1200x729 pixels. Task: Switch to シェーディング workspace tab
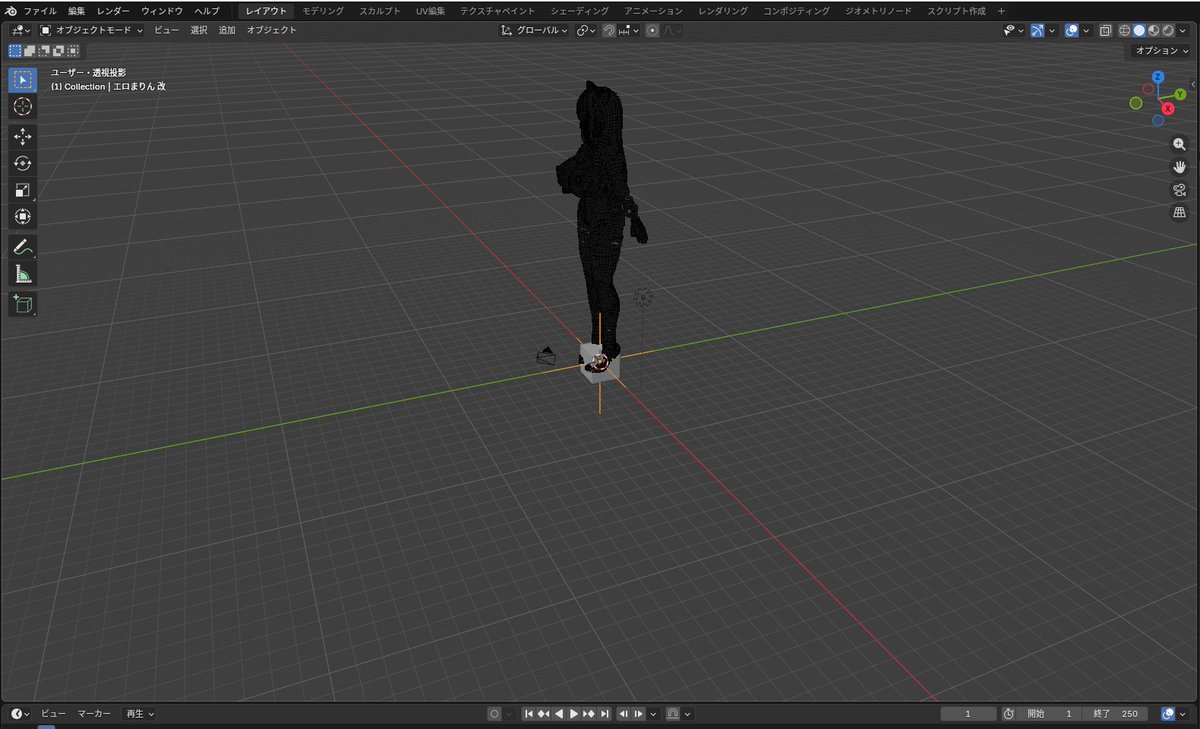pos(580,10)
